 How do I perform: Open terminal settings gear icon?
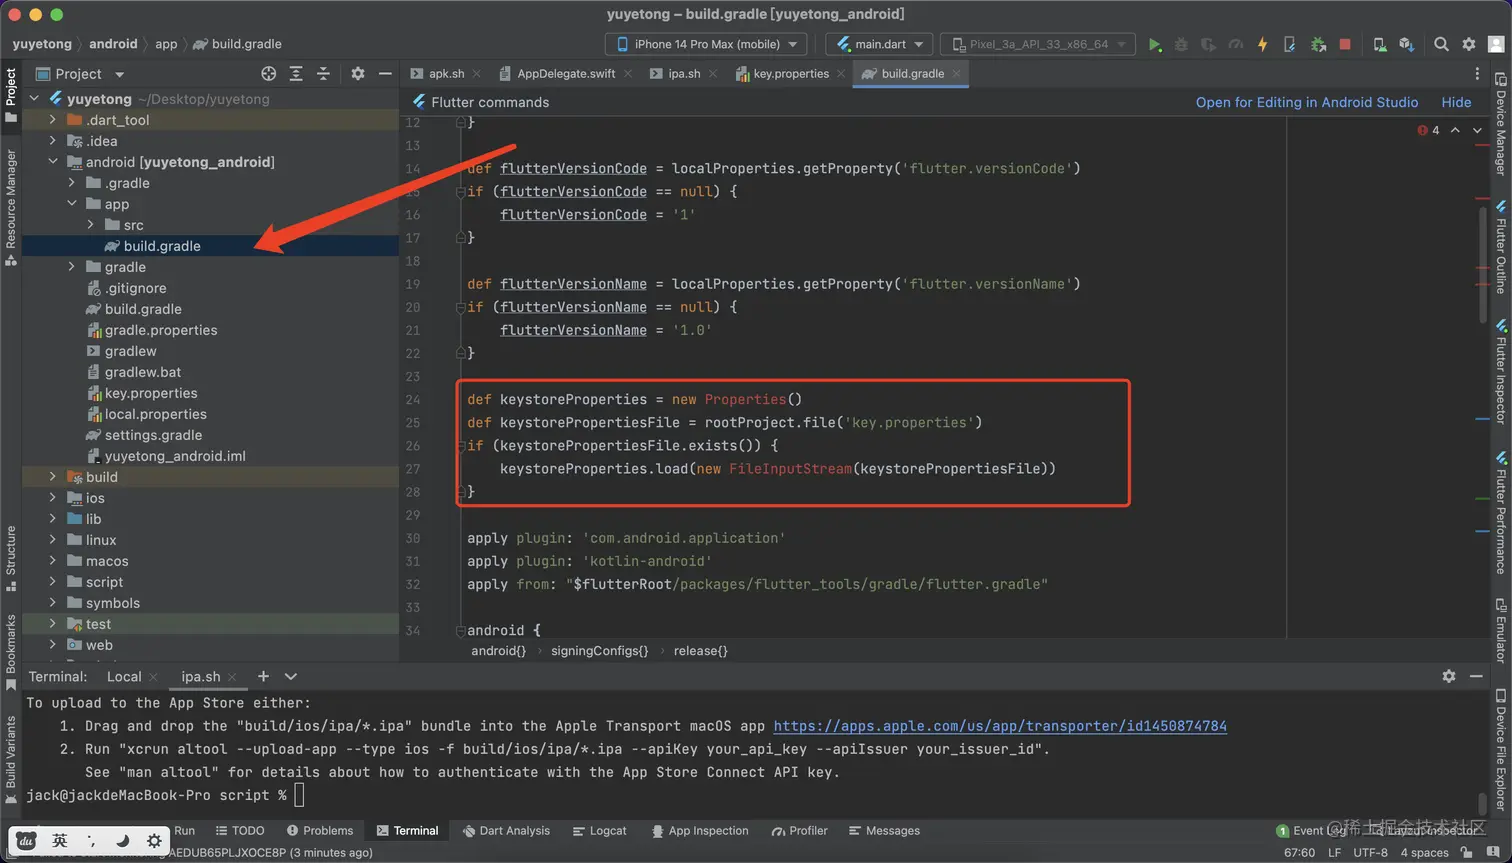click(x=1449, y=677)
